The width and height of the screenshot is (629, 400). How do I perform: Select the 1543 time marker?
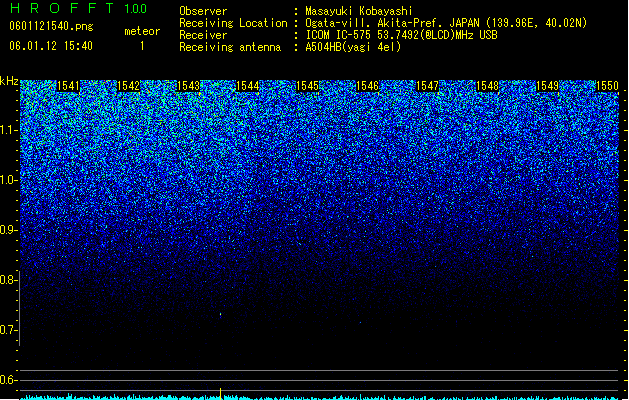coord(188,86)
